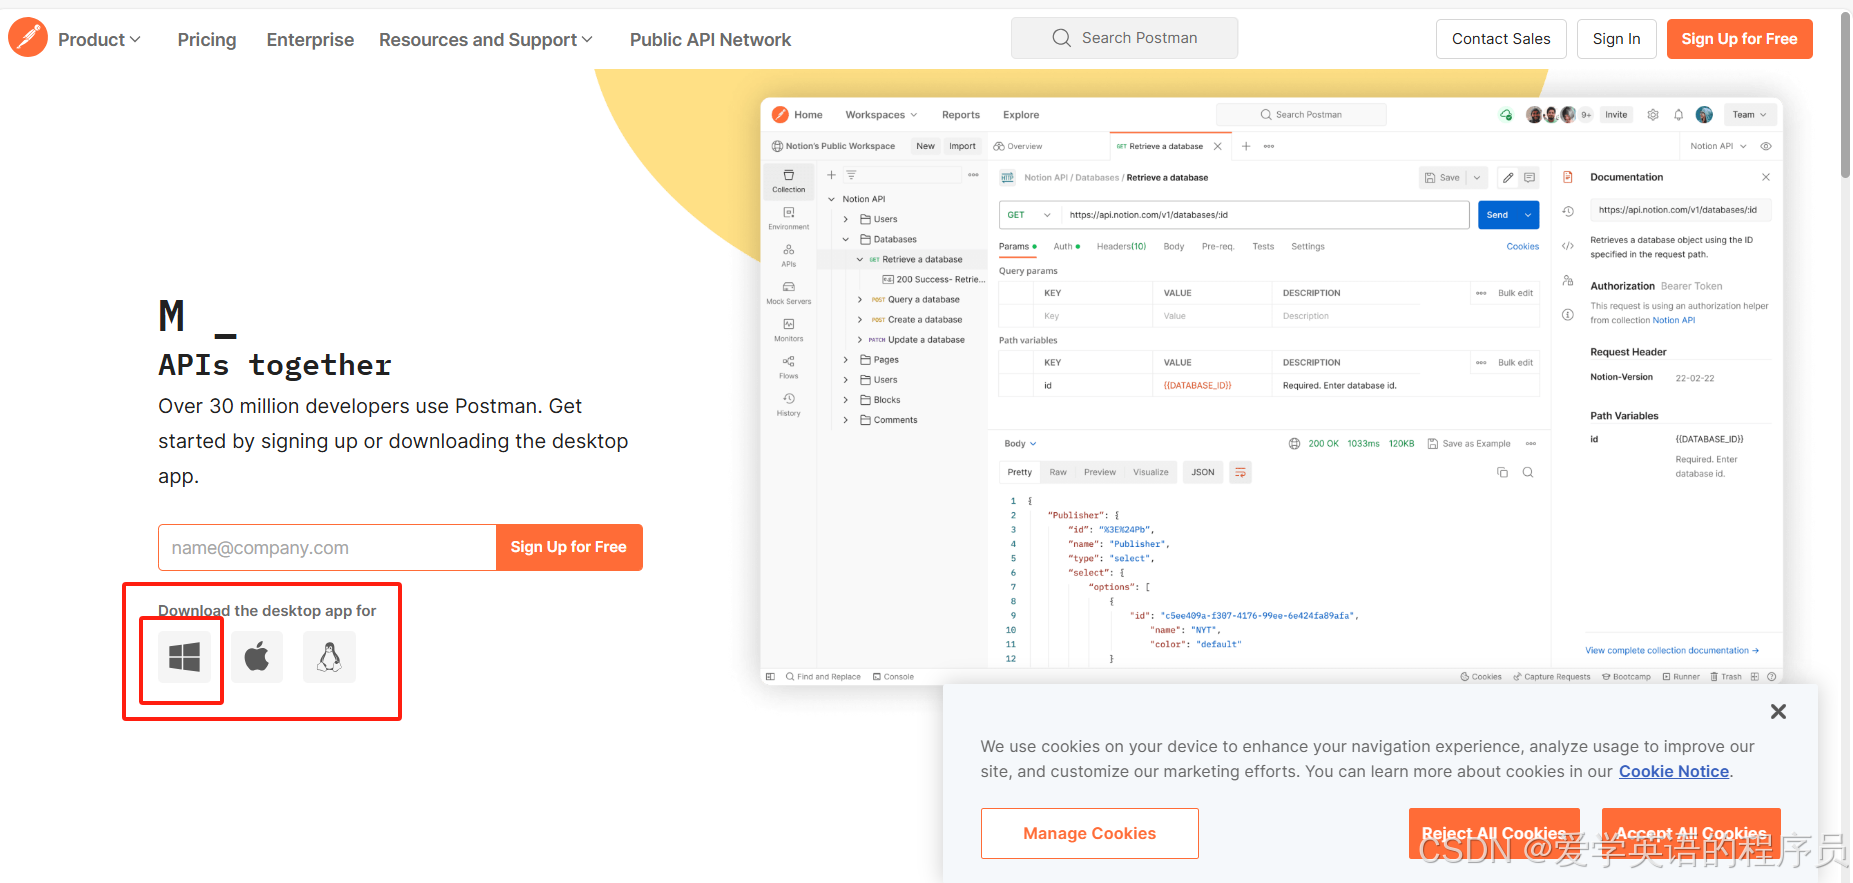
Task: Open the Environment sidebar icon in app preview
Action: 789,218
